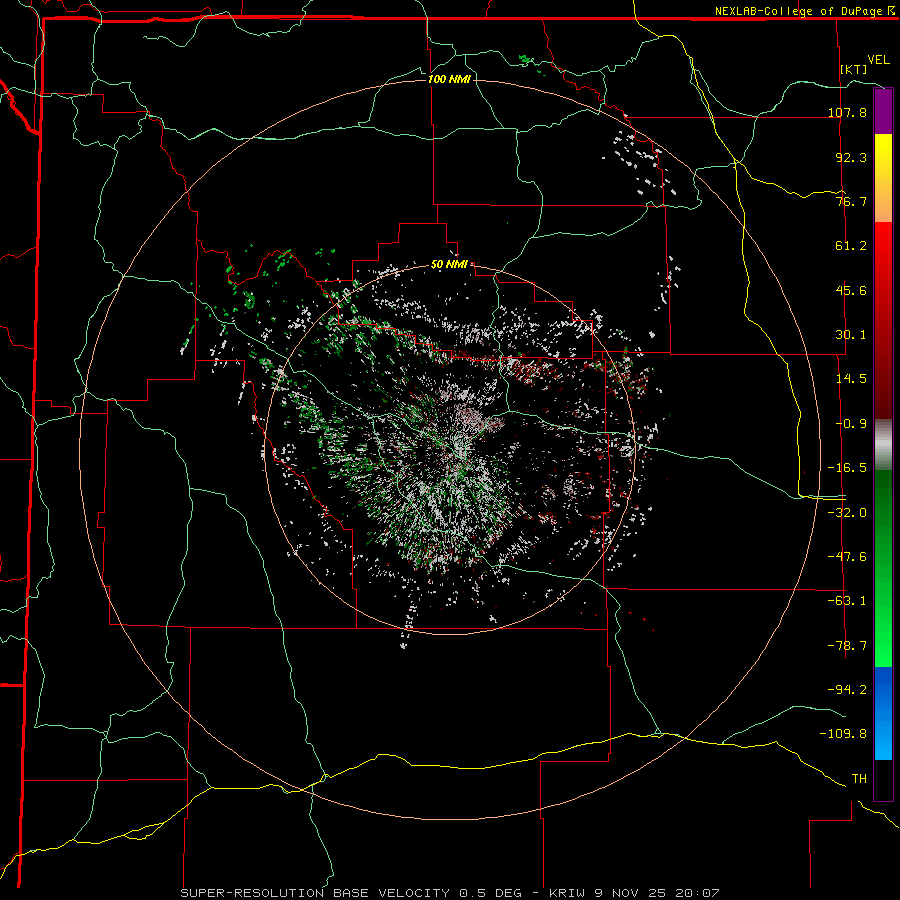
Task: Click the 45.6 velocity scale value
Action: click(x=851, y=290)
